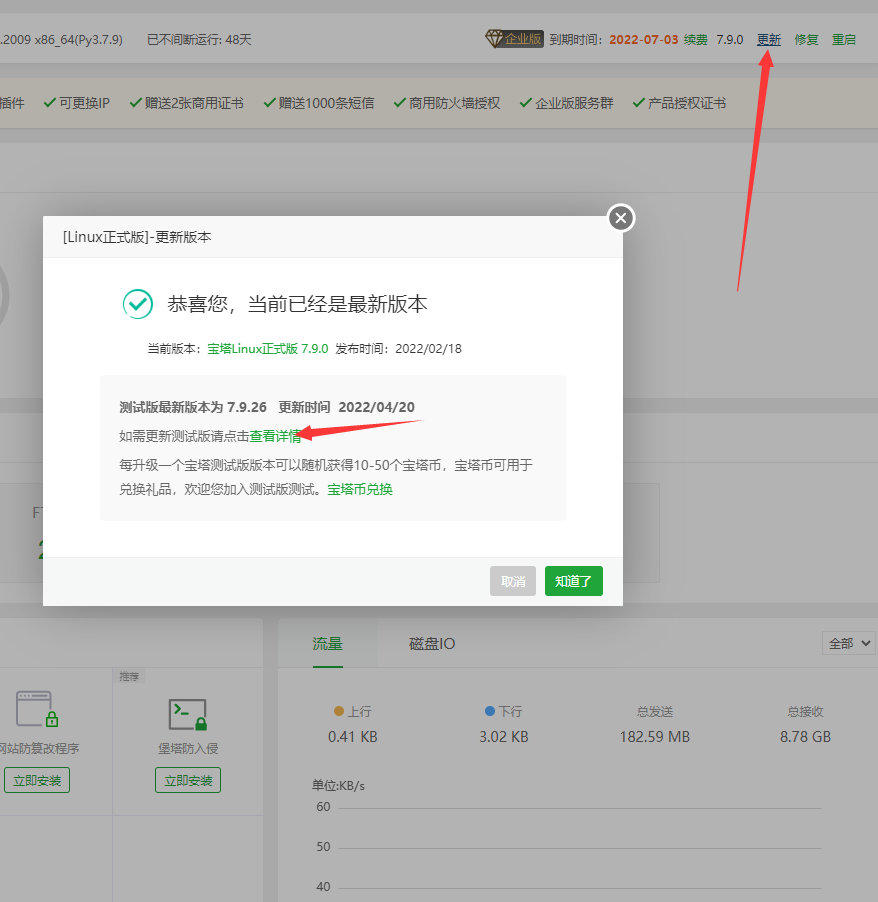Image resolution: width=878 pixels, height=902 pixels.
Task: Click the 测试版最新版本为 7.9.26 text
Action: tap(193, 407)
